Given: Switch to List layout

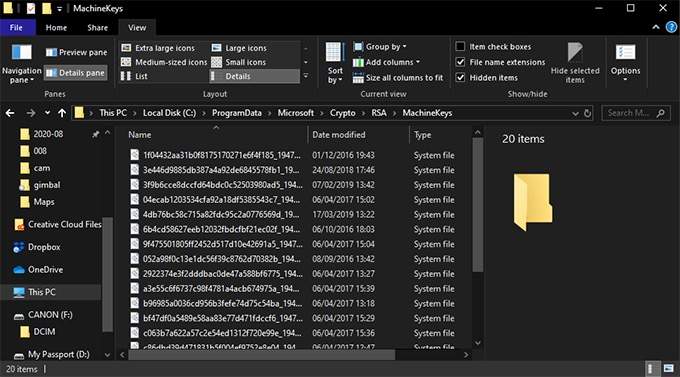Looking at the screenshot, I should pyautogui.click(x=134, y=76).
